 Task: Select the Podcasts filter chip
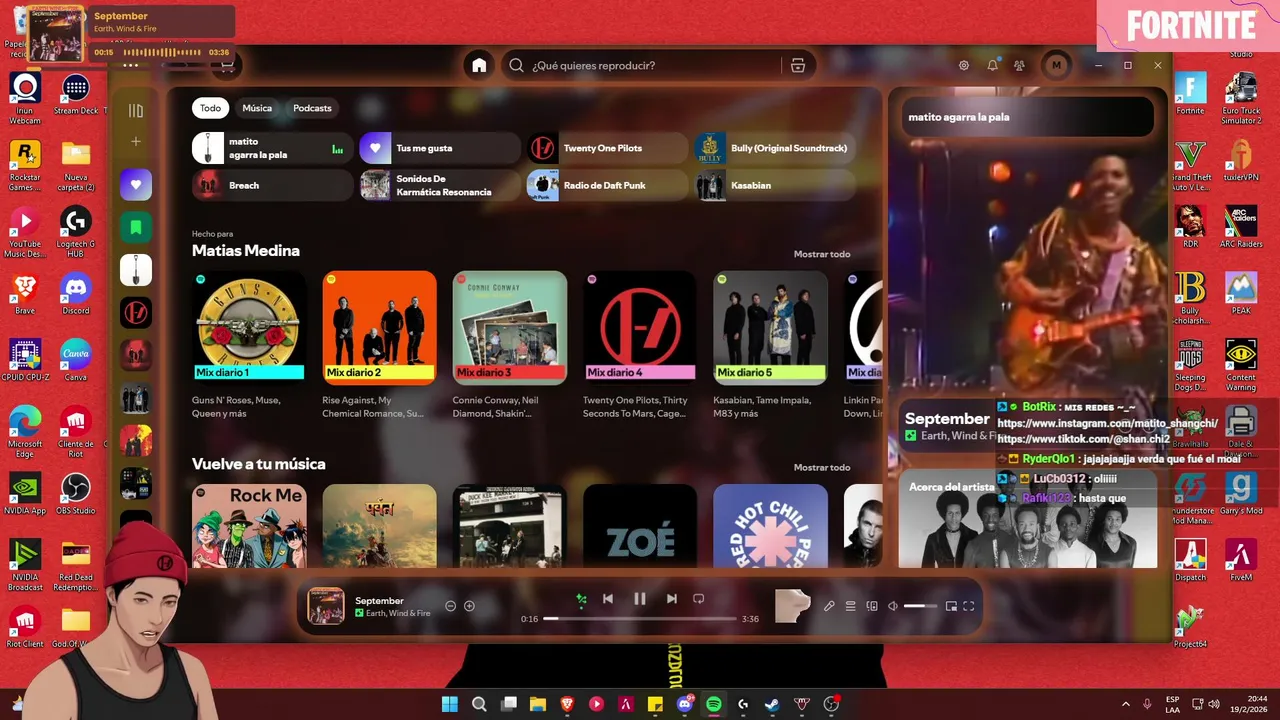click(x=312, y=108)
